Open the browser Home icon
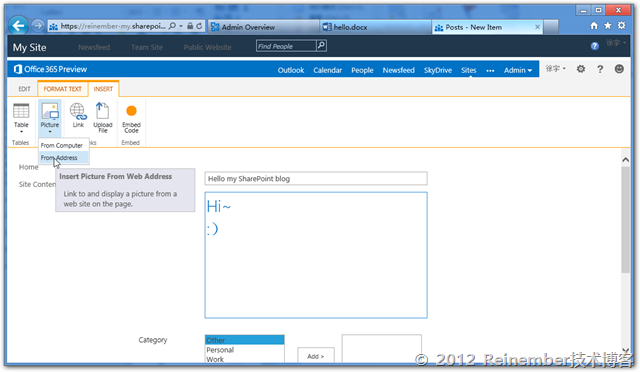The height and width of the screenshot is (372, 640). pyautogui.click(x=594, y=26)
